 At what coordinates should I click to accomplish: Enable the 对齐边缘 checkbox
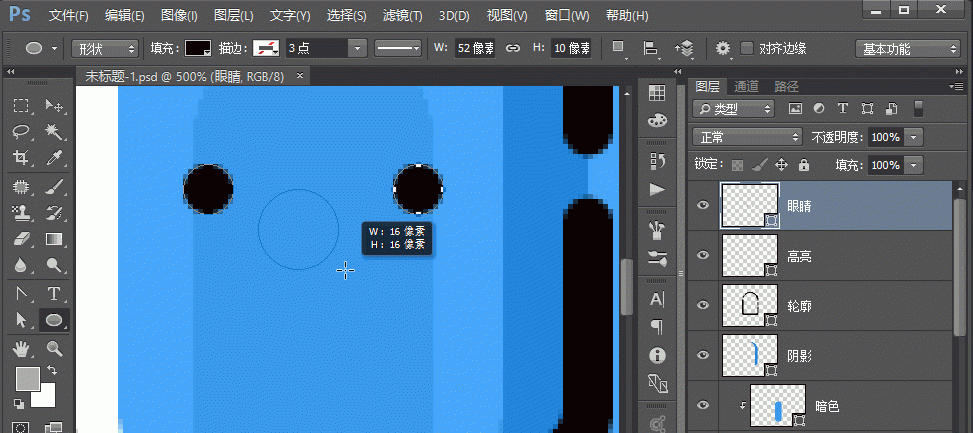(747, 48)
